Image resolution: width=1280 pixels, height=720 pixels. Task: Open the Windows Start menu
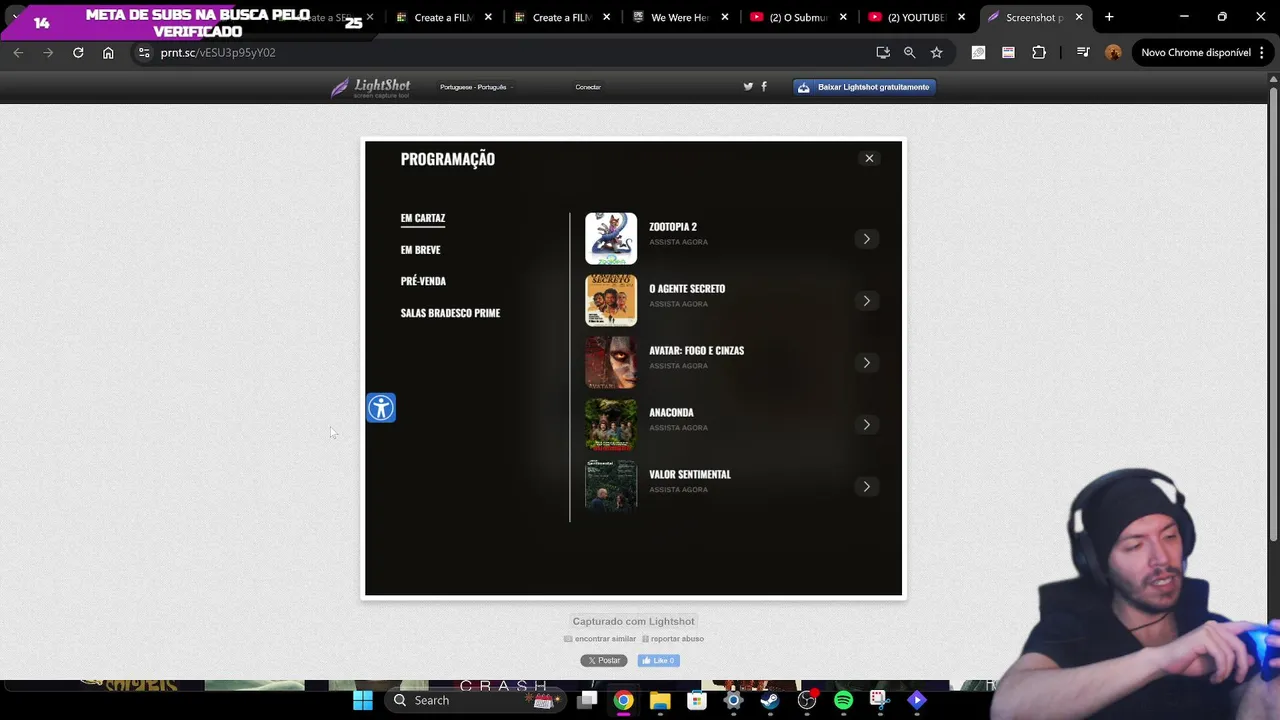362,700
